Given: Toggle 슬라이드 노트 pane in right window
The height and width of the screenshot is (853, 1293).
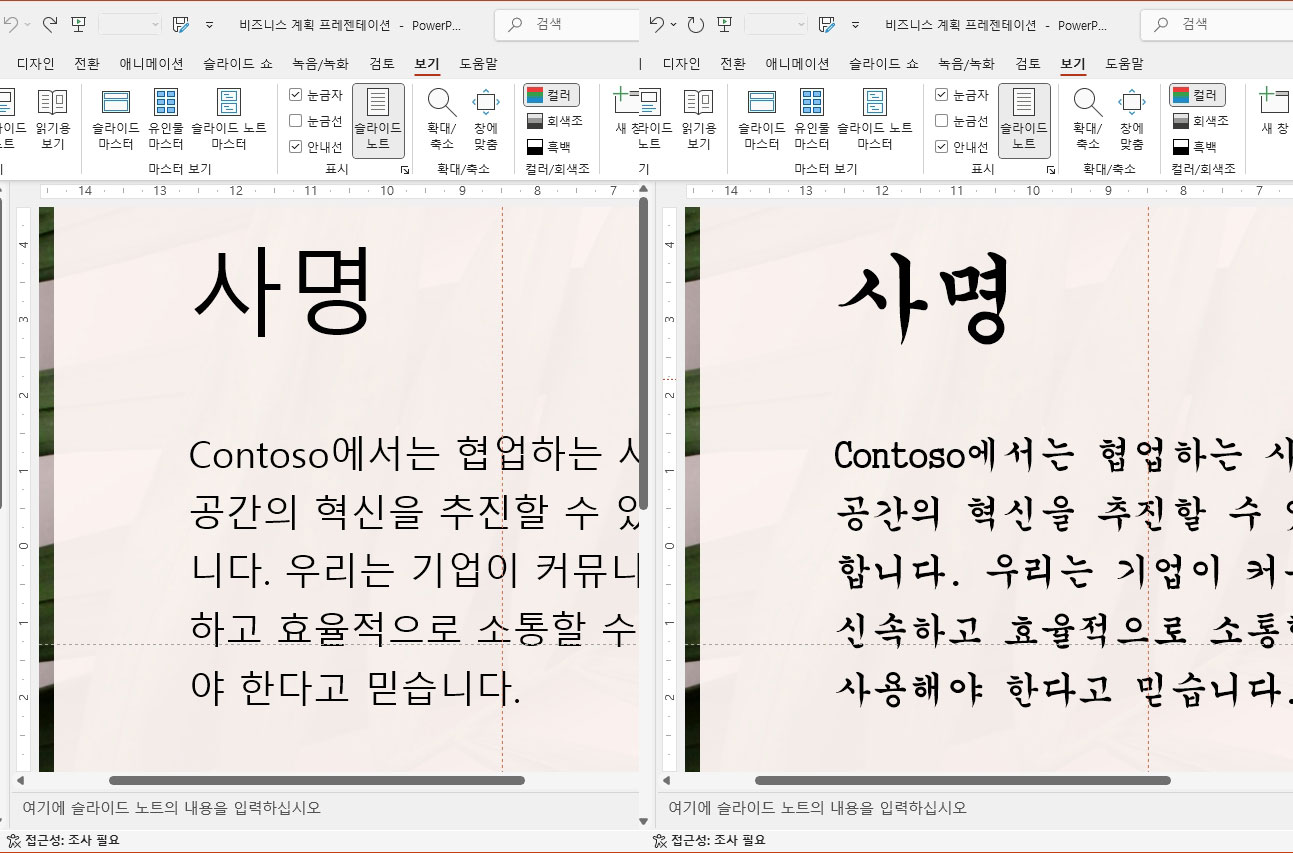Looking at the screenshot, I should pyautogui.click(x=1024, y=120).
